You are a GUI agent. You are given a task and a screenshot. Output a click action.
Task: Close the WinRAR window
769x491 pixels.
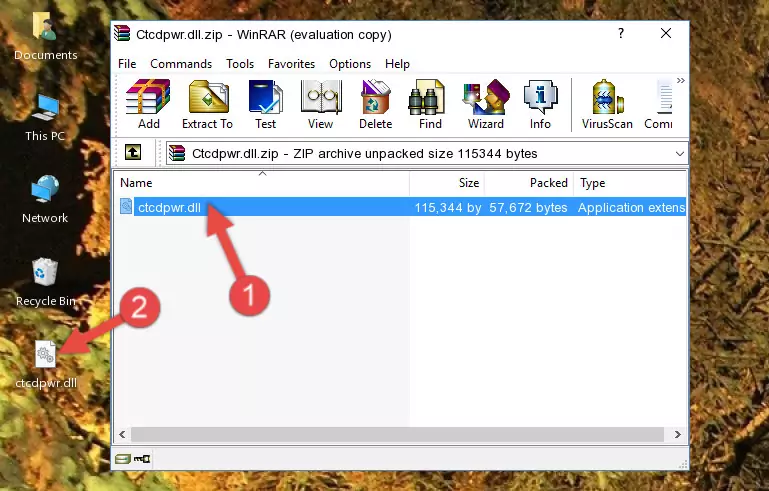coord(666,33)
